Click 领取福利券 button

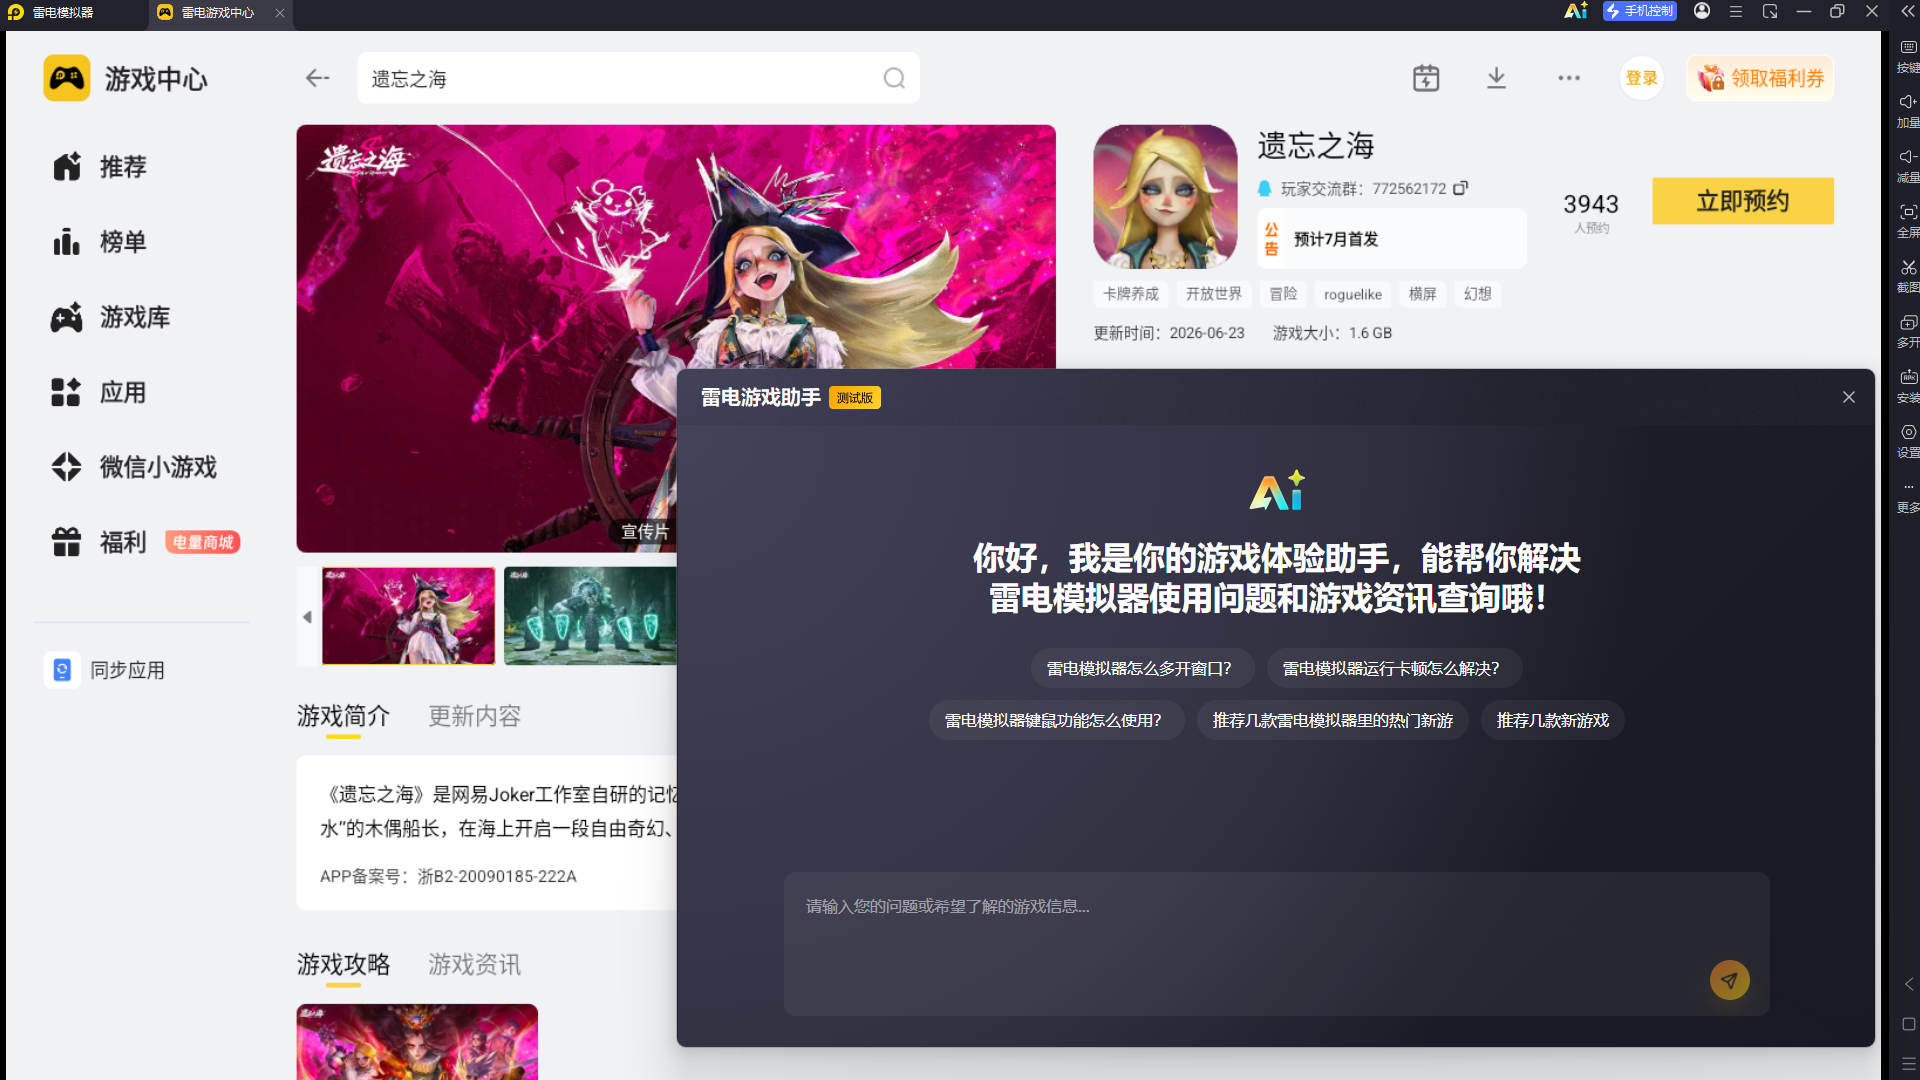(1760, 78)
